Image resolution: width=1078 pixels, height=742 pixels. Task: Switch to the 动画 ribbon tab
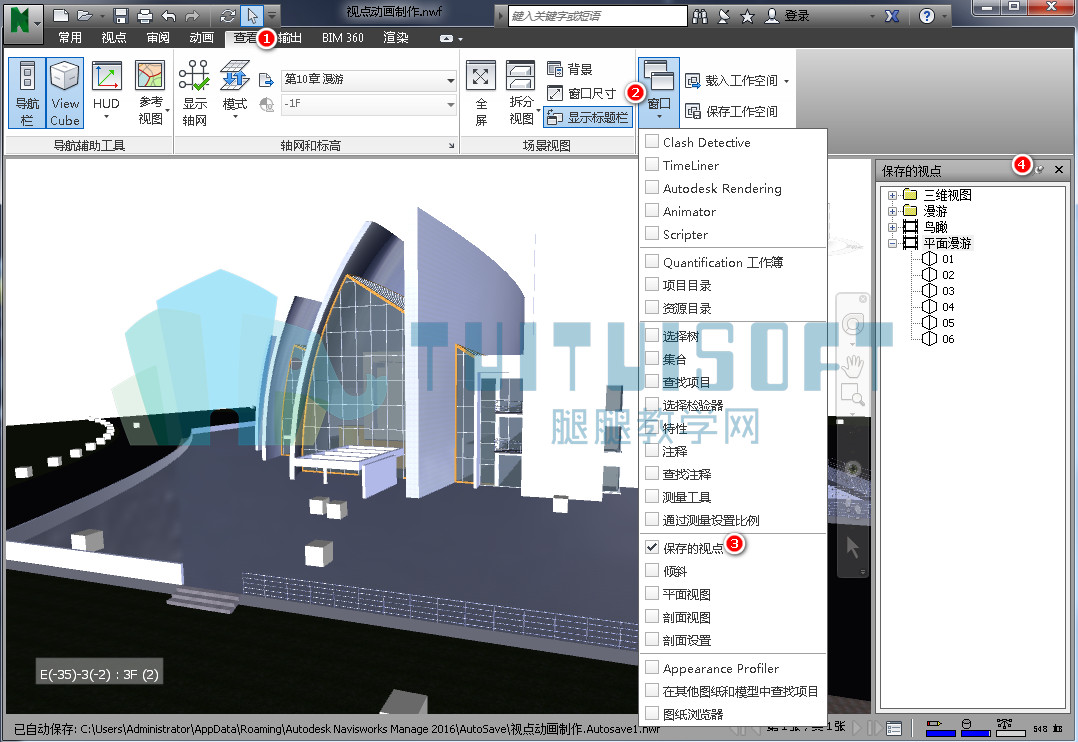click(x=201, y=38)
